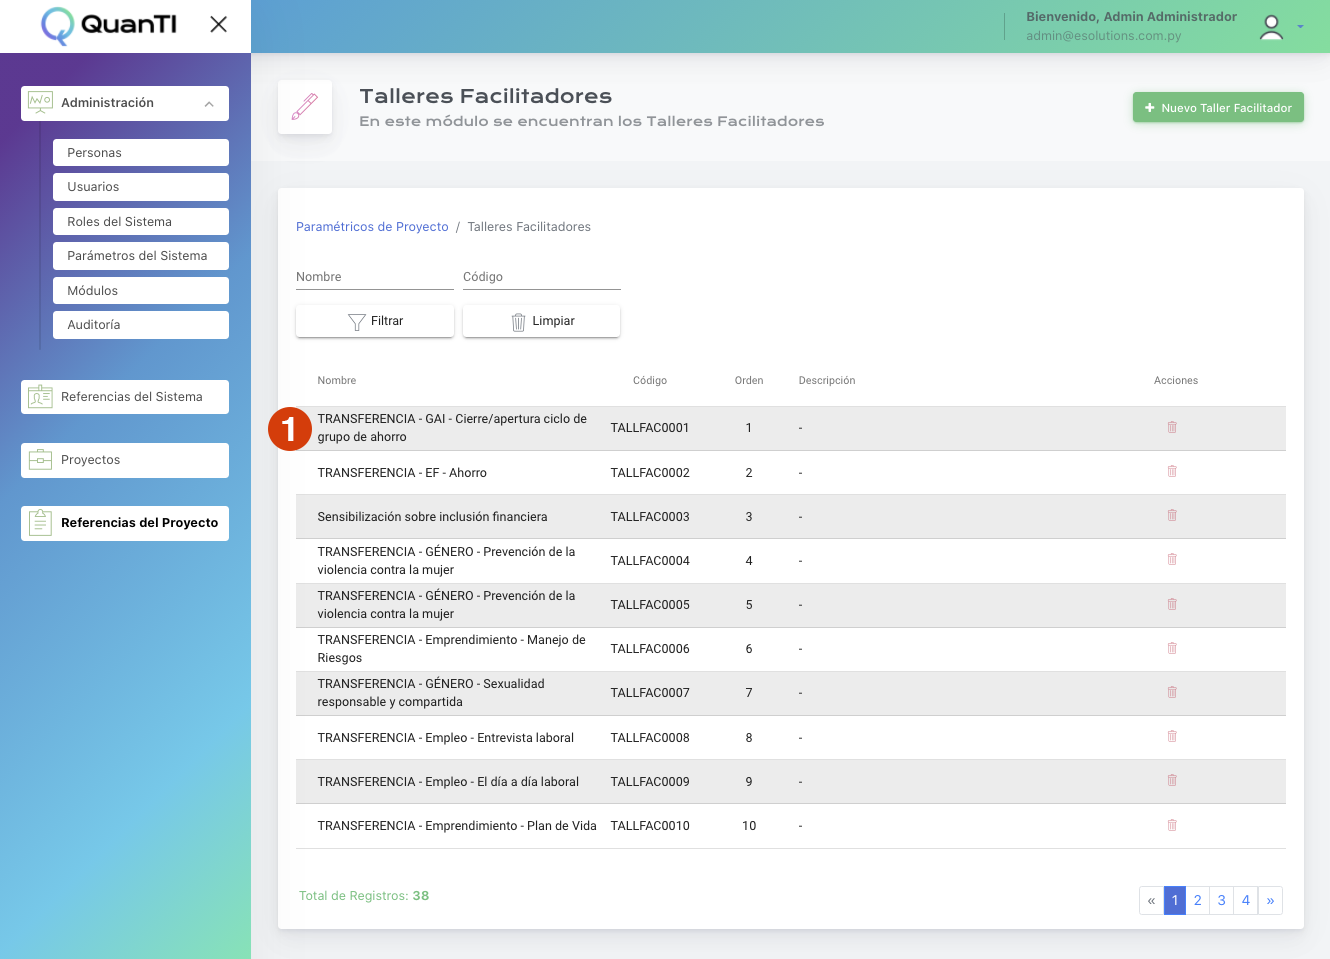Select 'TRANSFERENCIA - Empleo - El día a día laboral'
Viewport: 1330px width, 959px height.
(x=448, y=782)
